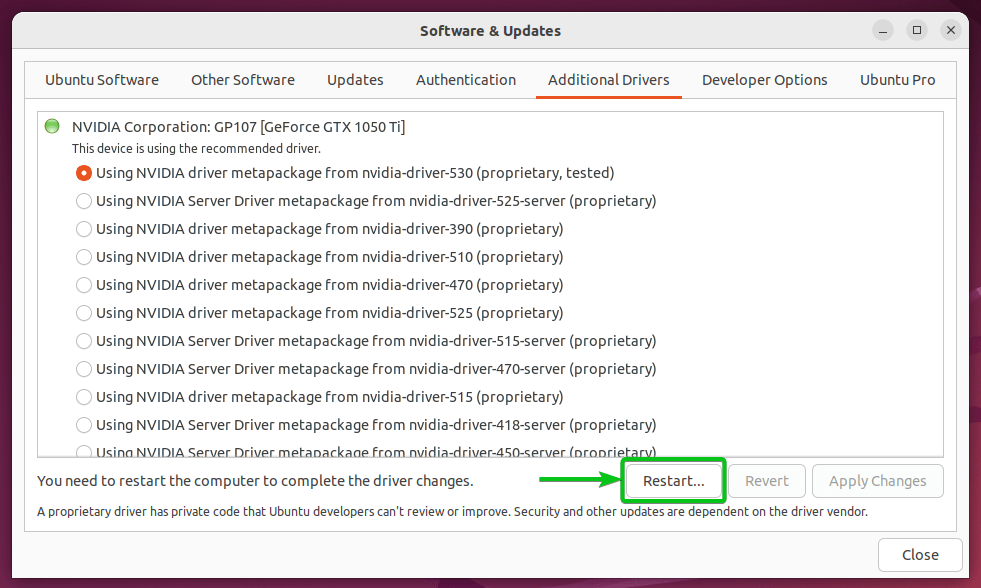Select the Additional Drivers tab
981x588 pixels.
(x=609, y=80)
